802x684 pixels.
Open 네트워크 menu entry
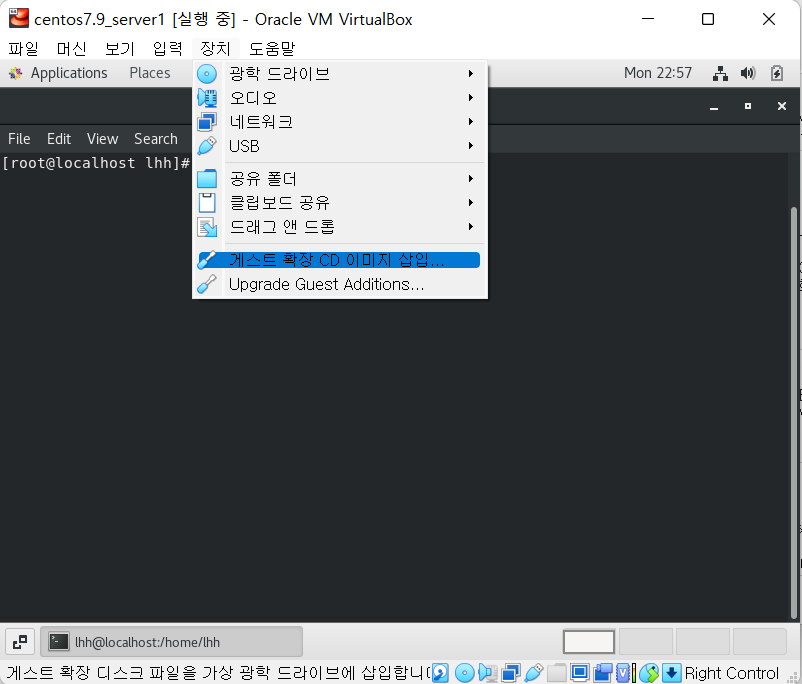pyautogui.click(x=339, y=122)
